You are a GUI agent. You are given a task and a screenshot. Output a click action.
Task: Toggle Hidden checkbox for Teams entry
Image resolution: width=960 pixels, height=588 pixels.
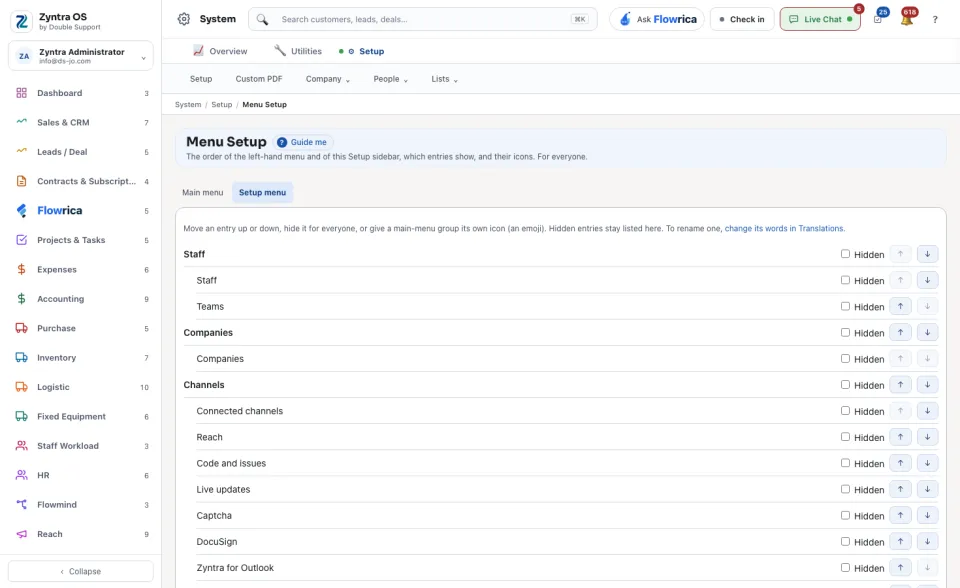pyautogui.click(x=846, y=306)
